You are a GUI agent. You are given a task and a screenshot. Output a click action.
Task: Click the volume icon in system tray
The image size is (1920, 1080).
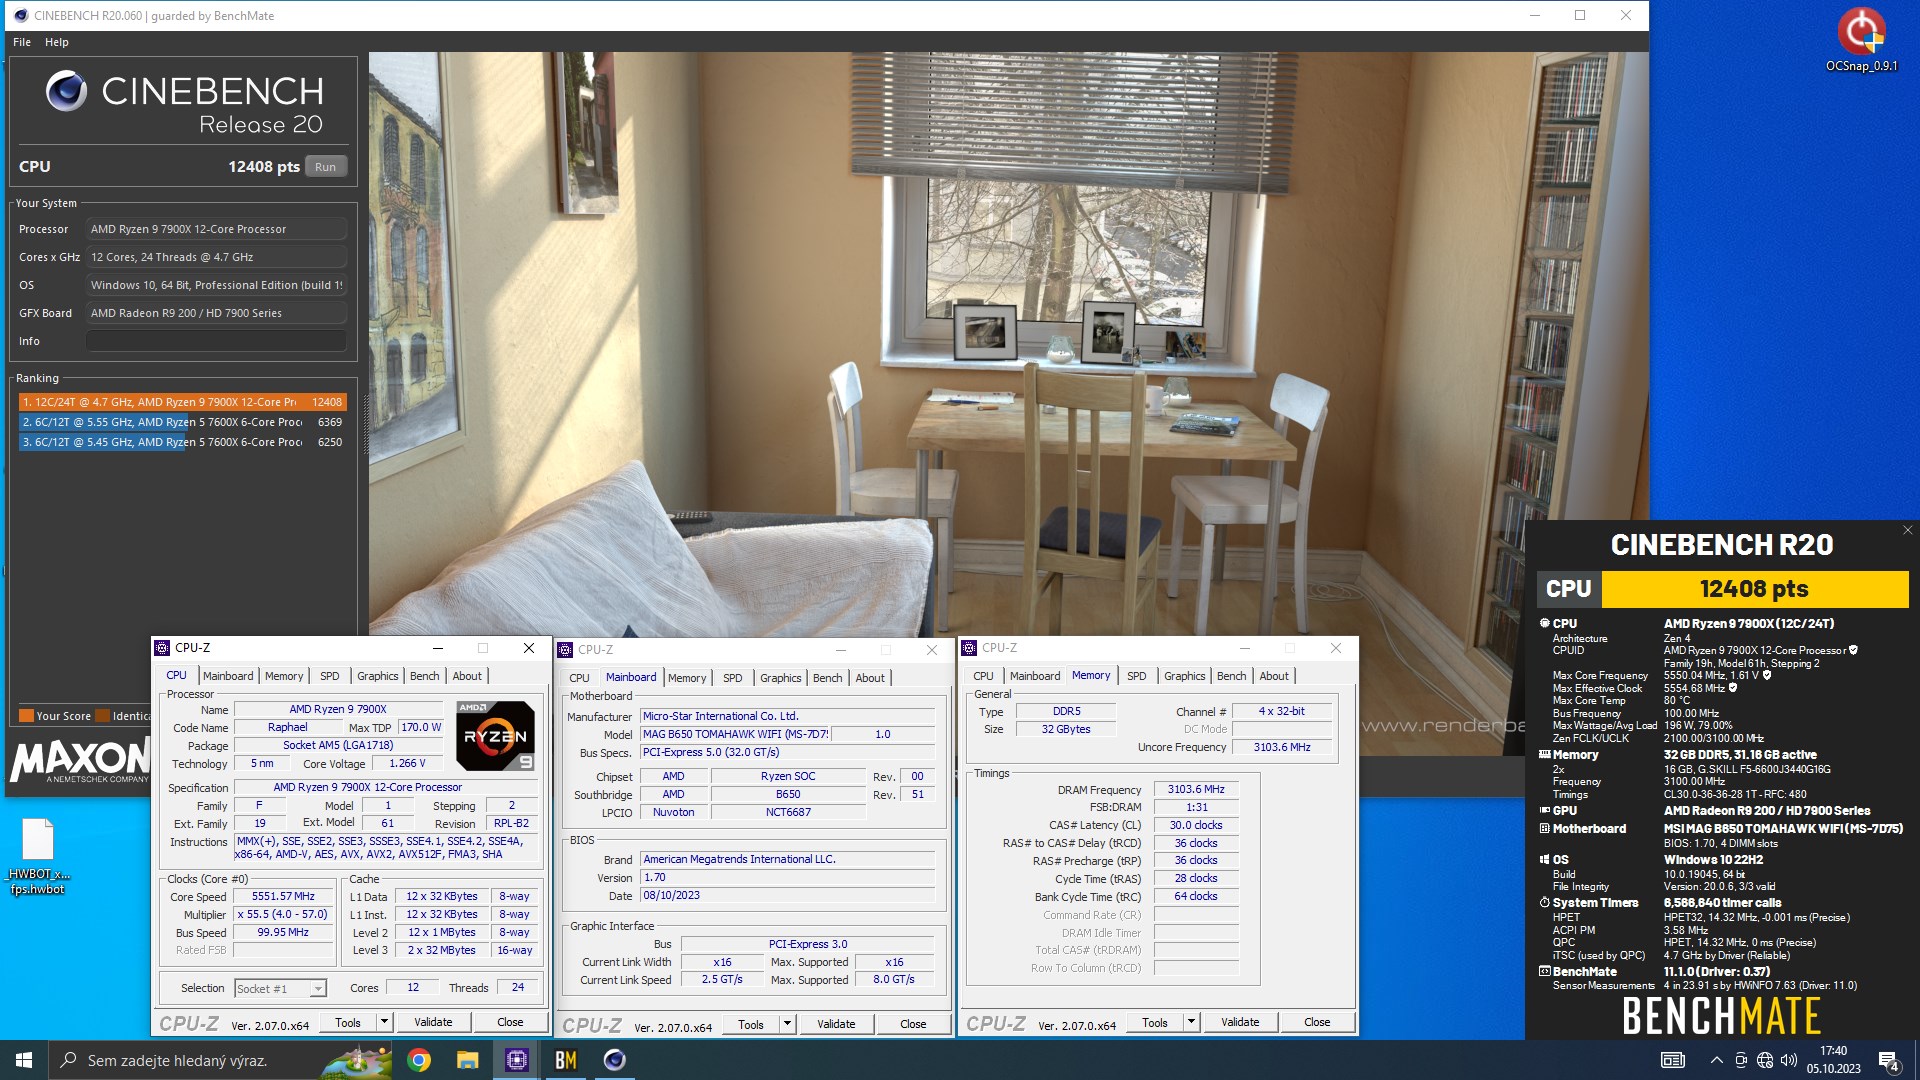click(1789, 1060)
